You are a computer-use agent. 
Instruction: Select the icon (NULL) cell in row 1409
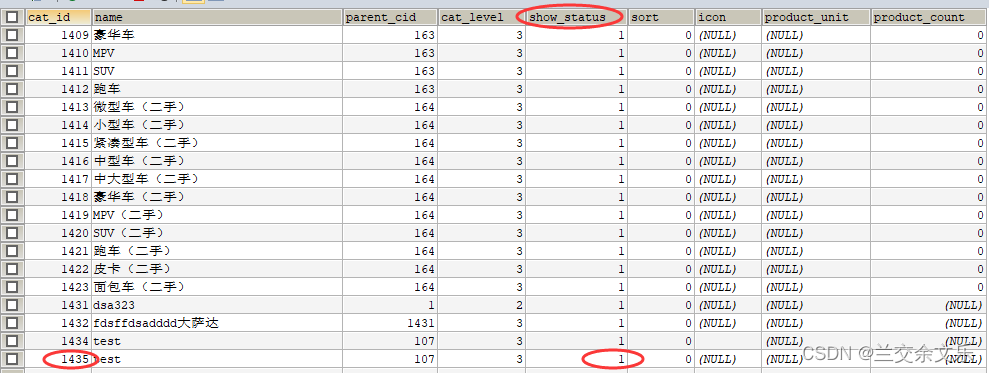[728, 35]
